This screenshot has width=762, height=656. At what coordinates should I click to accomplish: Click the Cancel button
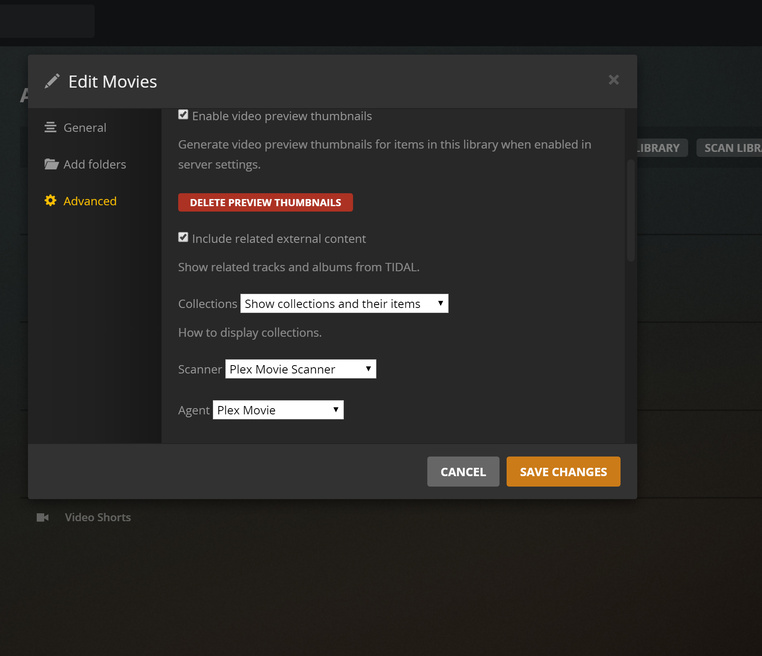tap(463, 471)
